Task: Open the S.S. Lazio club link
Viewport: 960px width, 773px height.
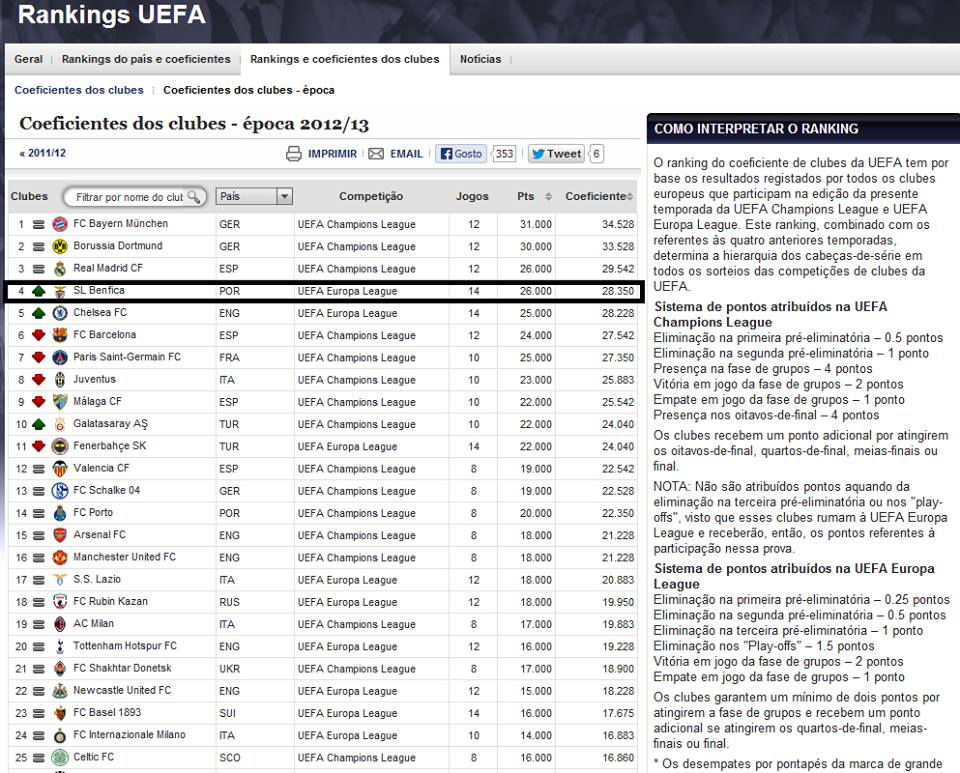Action: click(97, 579)
